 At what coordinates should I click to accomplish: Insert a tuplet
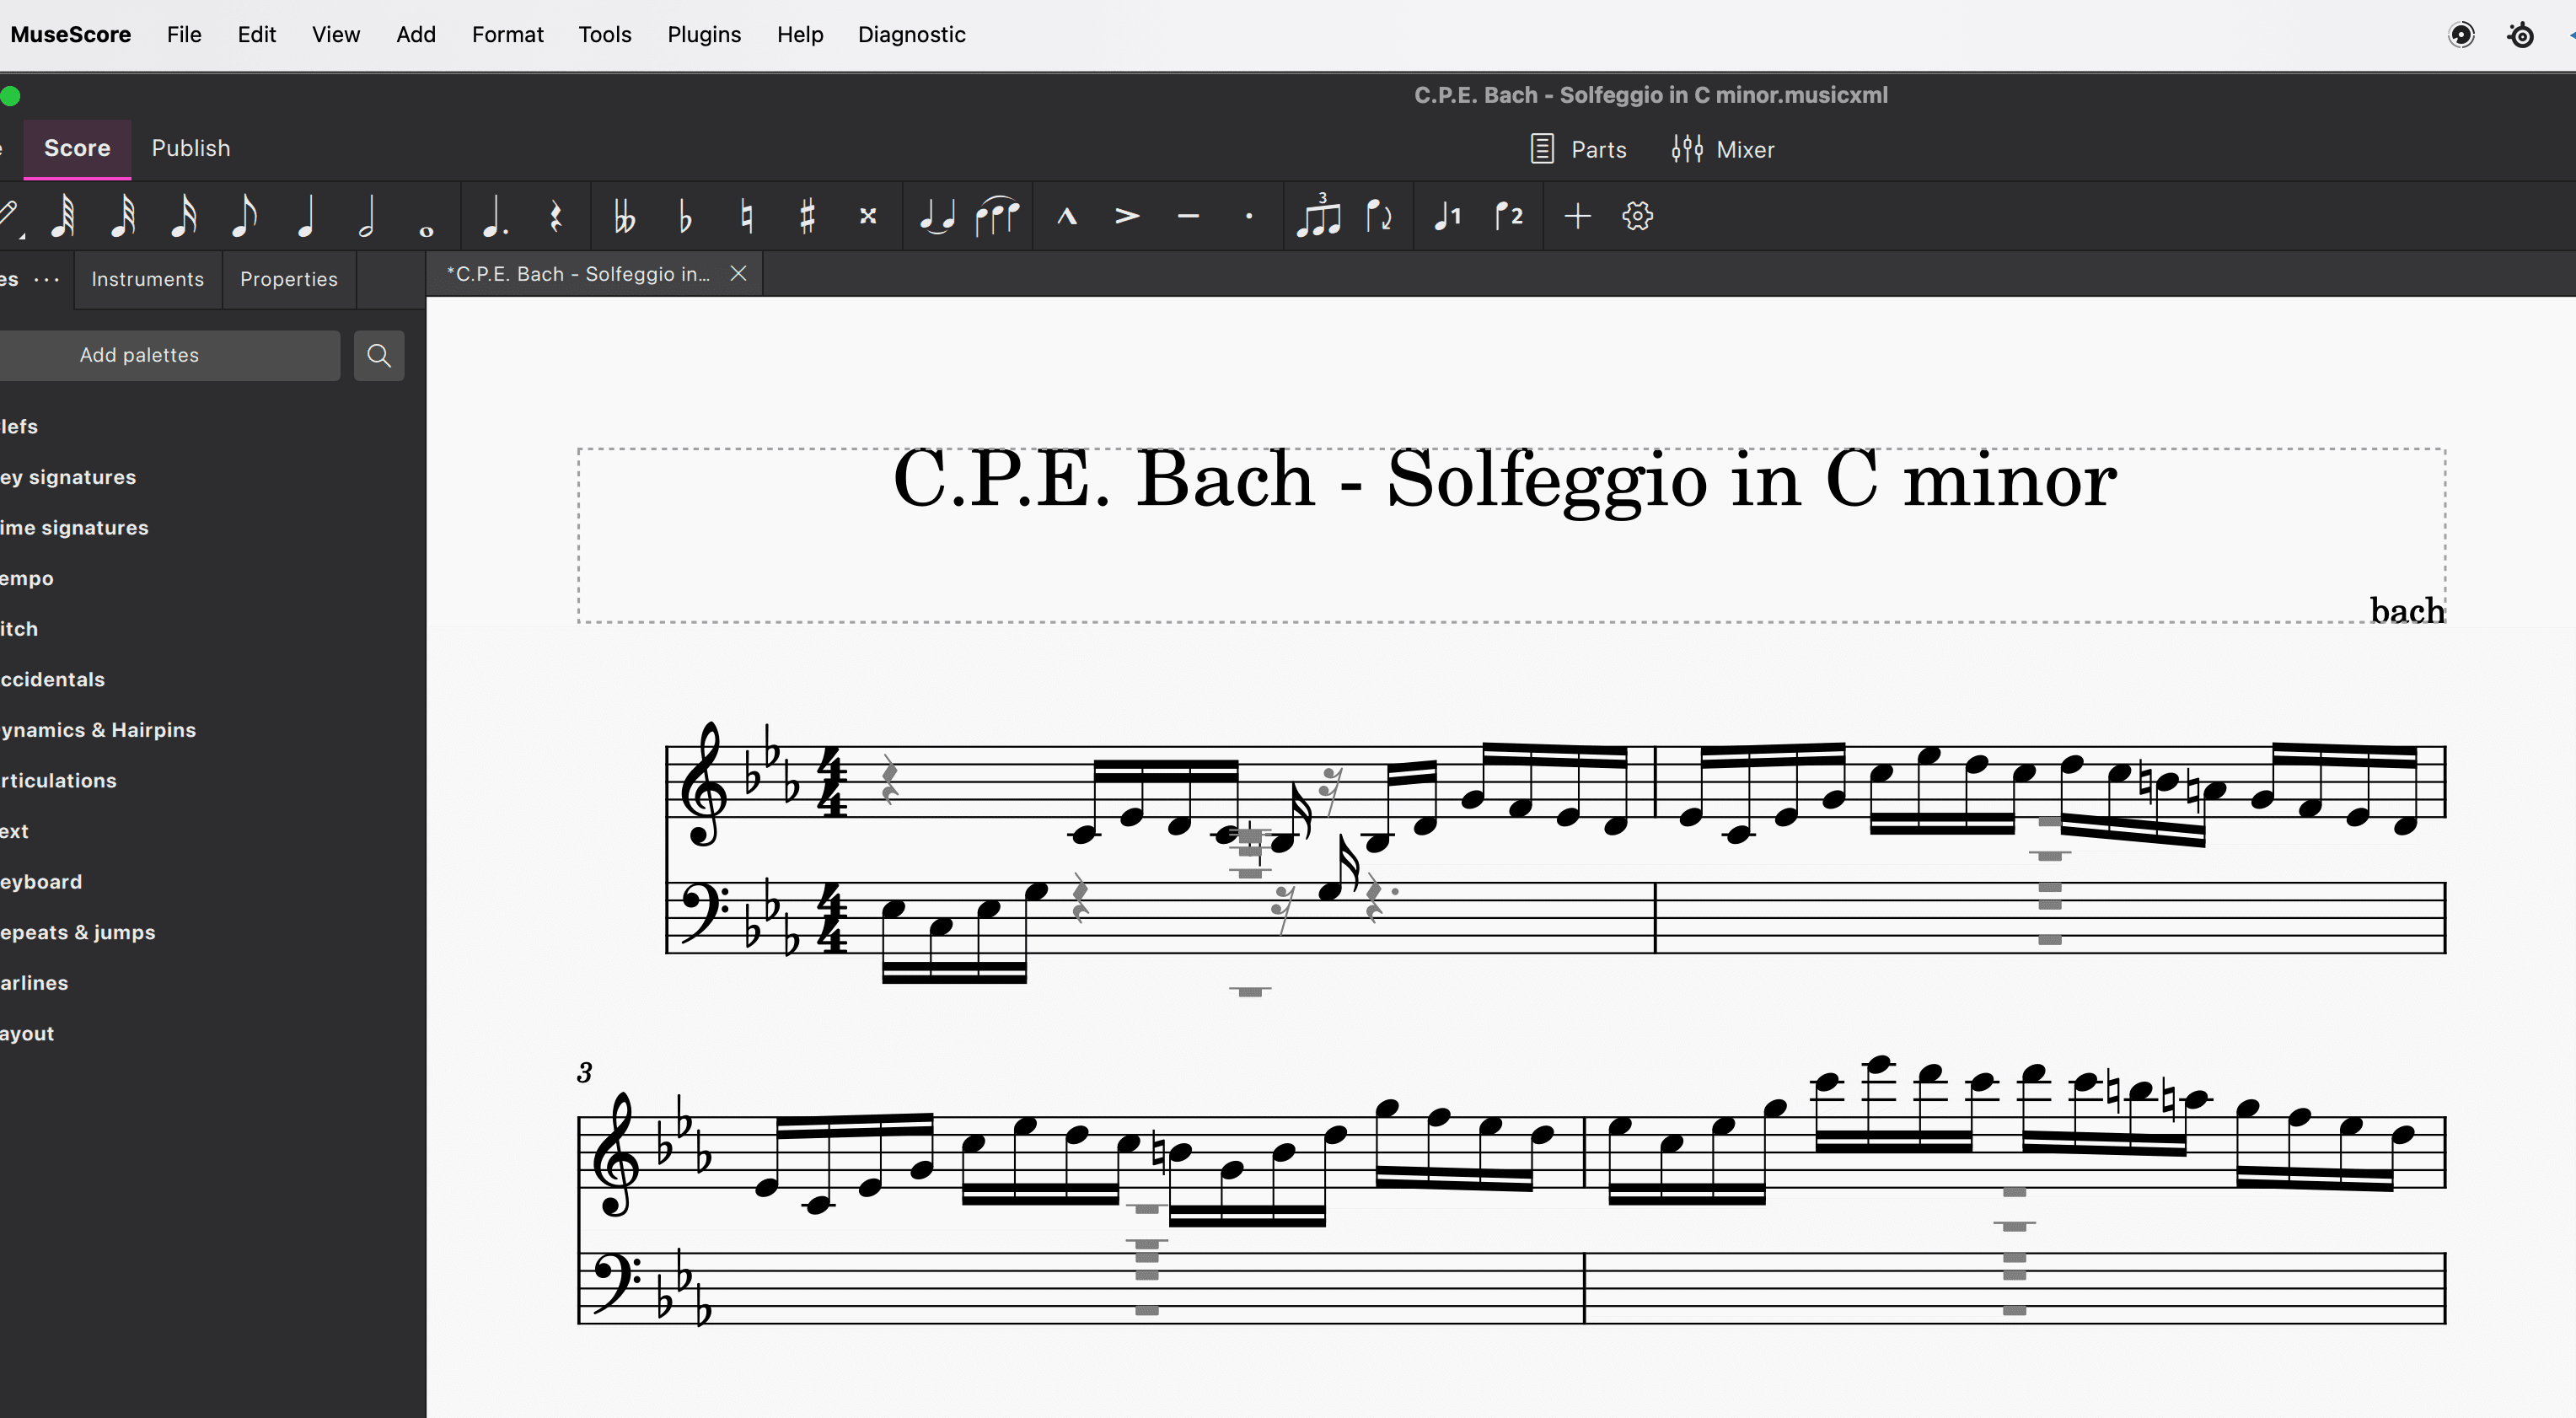tap(1320, 215)
